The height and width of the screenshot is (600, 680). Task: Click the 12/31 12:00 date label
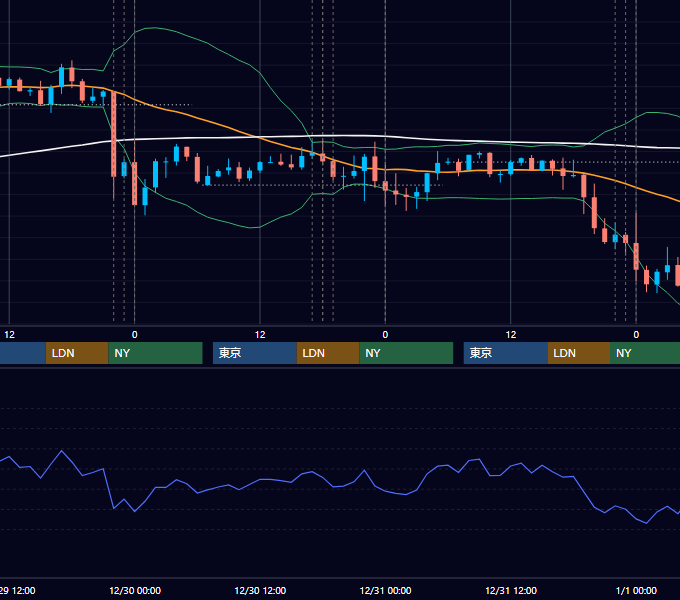[x=511, y=590]
